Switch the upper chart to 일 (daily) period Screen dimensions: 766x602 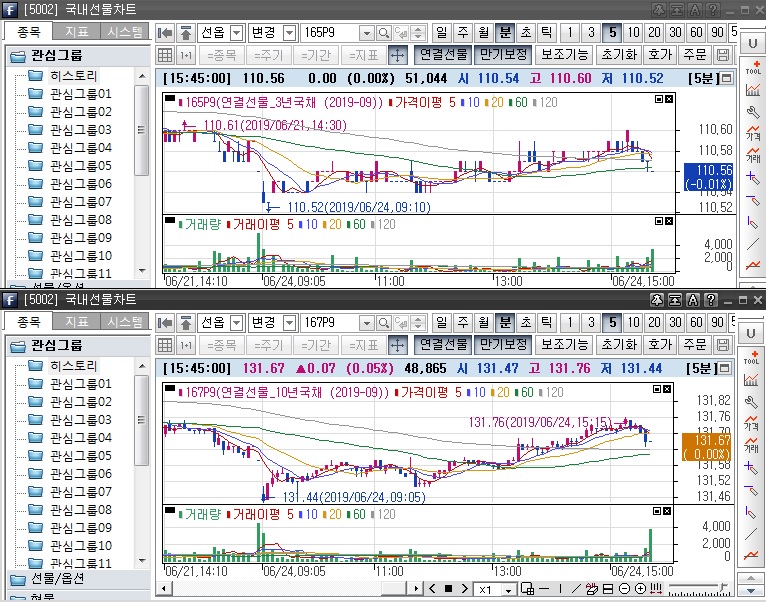click(x=442, y=33)
